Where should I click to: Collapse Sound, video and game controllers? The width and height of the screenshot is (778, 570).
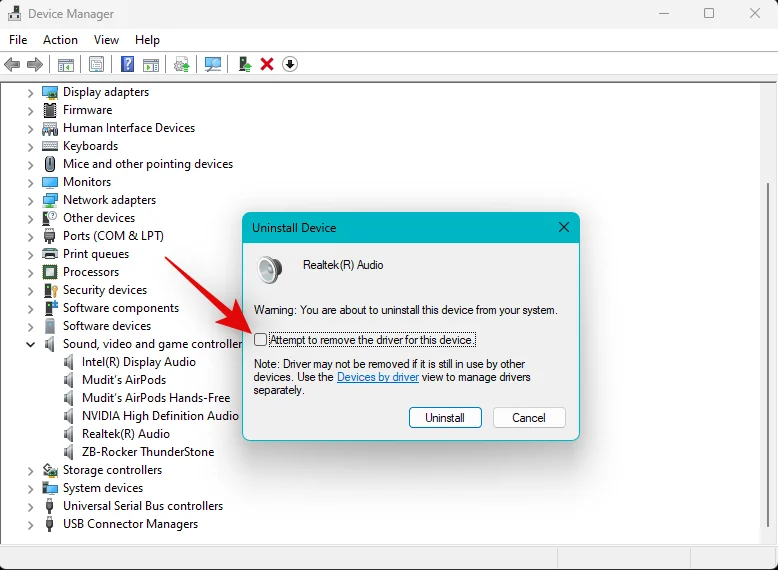coord(30,344)
